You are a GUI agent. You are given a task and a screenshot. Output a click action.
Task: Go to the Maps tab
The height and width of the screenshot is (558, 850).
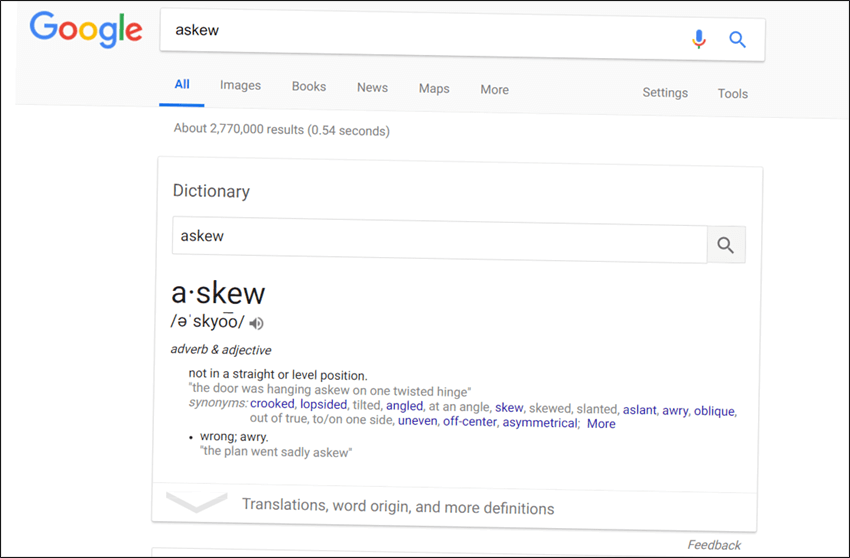(434, 88)
